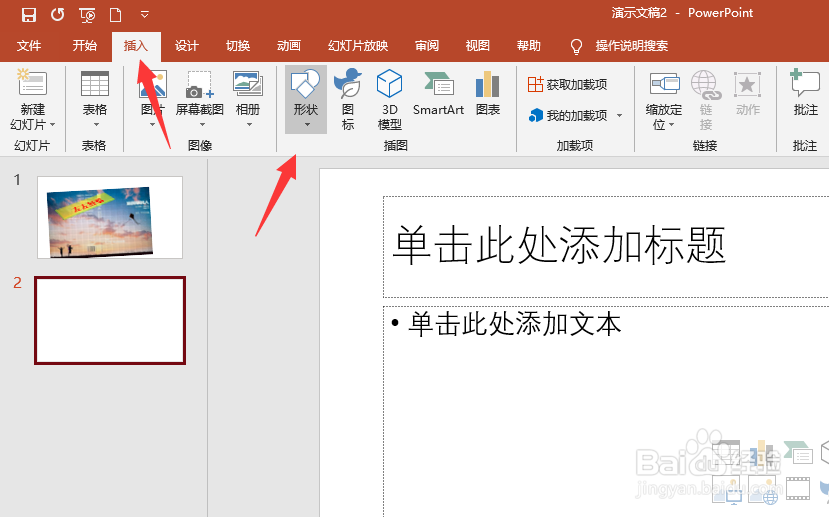Open the 帮助 tab
The width and height of the screenshot is (829, 517).
(x=529, y=46)
